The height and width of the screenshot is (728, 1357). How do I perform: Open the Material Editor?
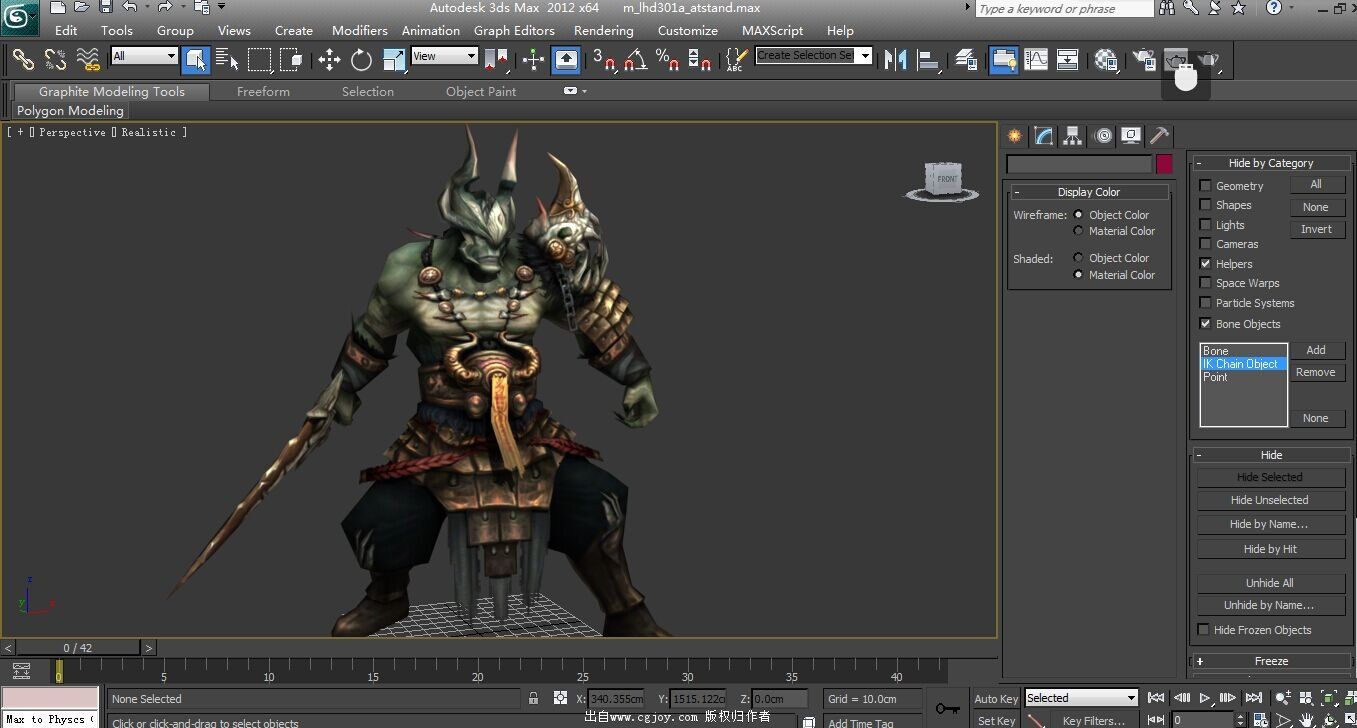click(x=1106, y=59)
